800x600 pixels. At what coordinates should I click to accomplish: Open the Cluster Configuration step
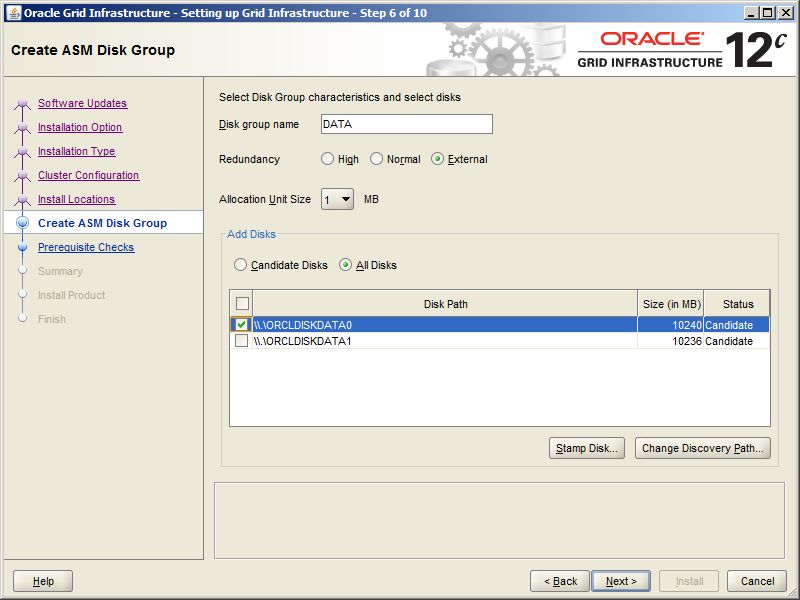tap(88, 175)
